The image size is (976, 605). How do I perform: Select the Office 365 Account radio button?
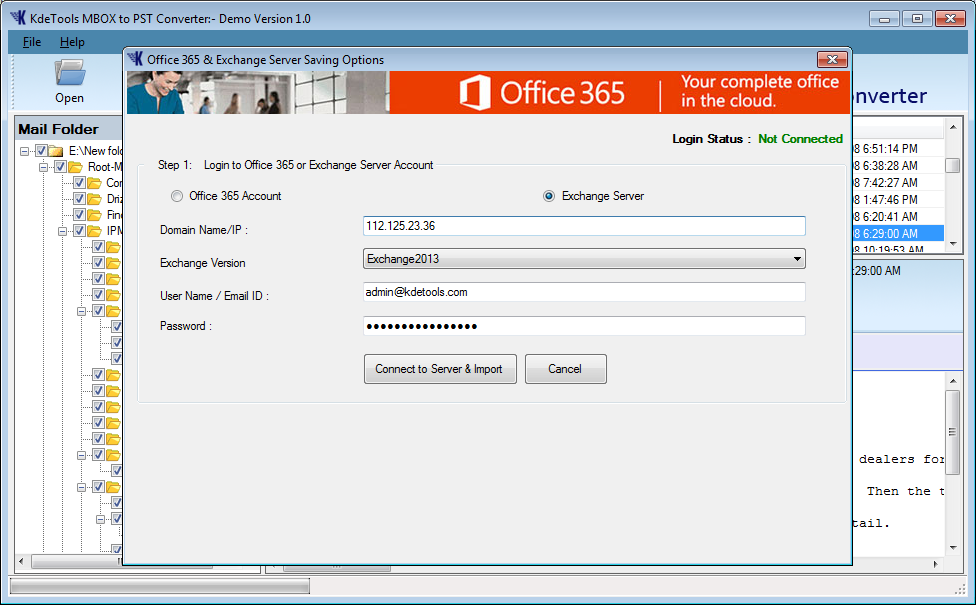pyautogui.click(x=177, y=196)
